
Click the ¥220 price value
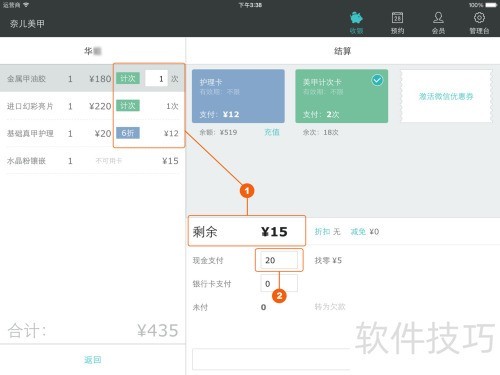pos(100,106)
